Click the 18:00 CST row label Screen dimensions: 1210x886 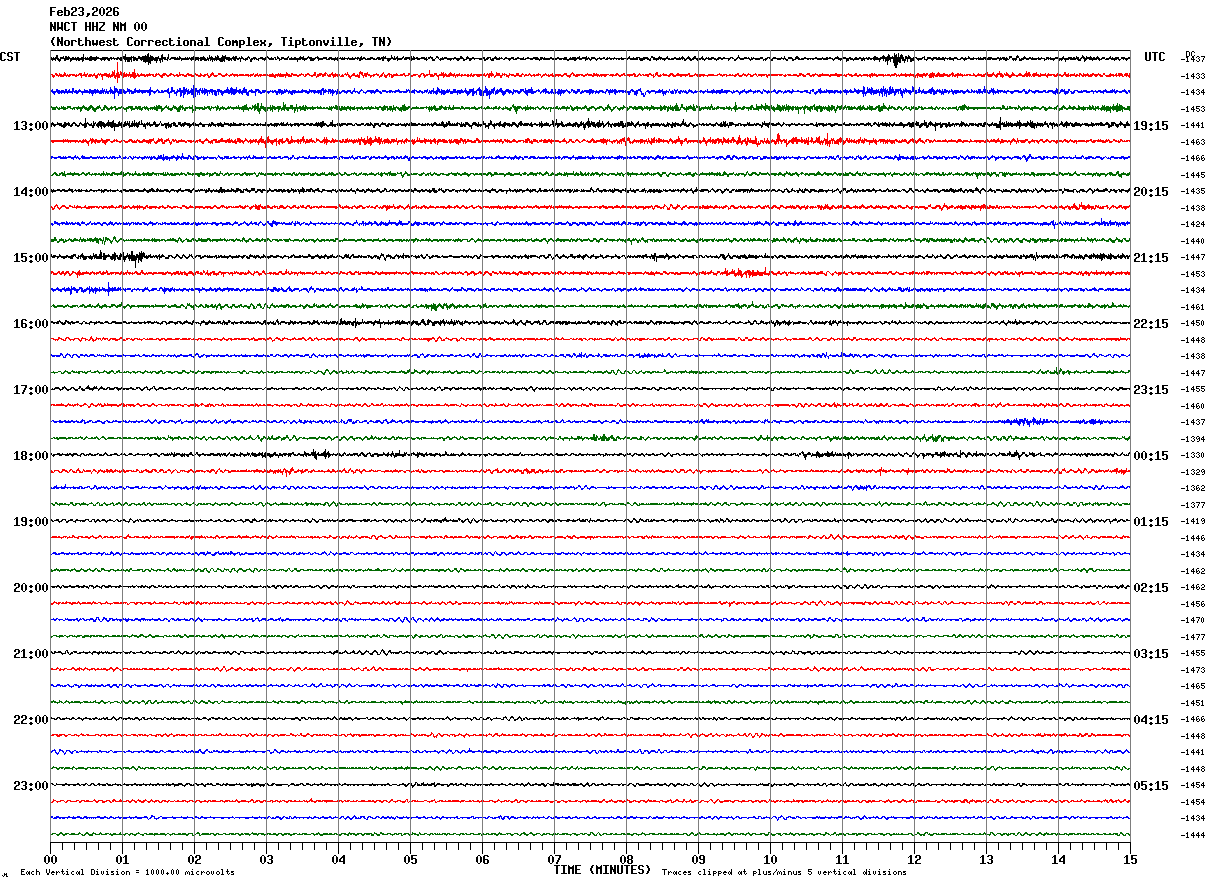tap(30, 456)
